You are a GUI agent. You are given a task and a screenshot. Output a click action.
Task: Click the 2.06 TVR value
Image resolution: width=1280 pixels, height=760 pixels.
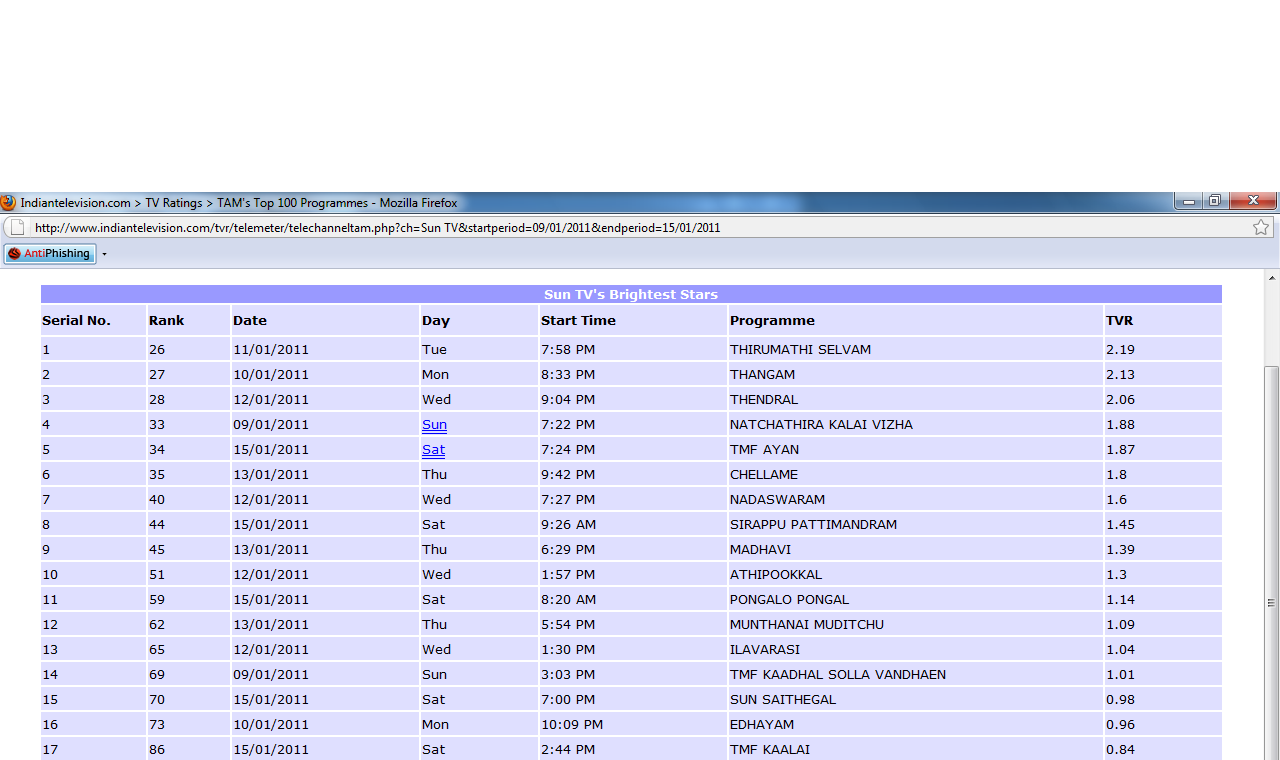(1120, 400)
